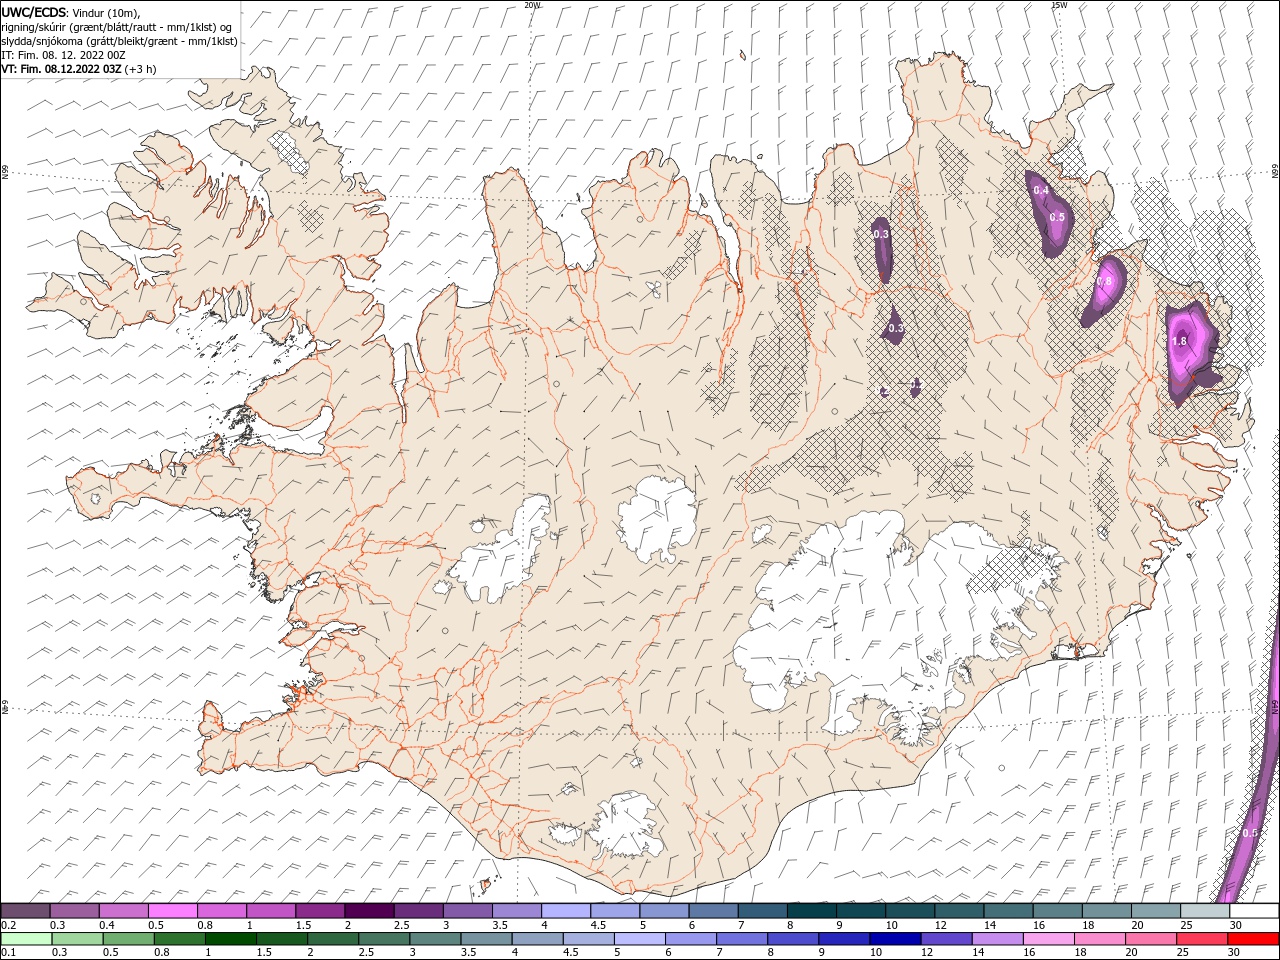Viewport: 1280px width, 960px height.
Task: Click the '20W' longitude label at map top
Action: (532, 5)
